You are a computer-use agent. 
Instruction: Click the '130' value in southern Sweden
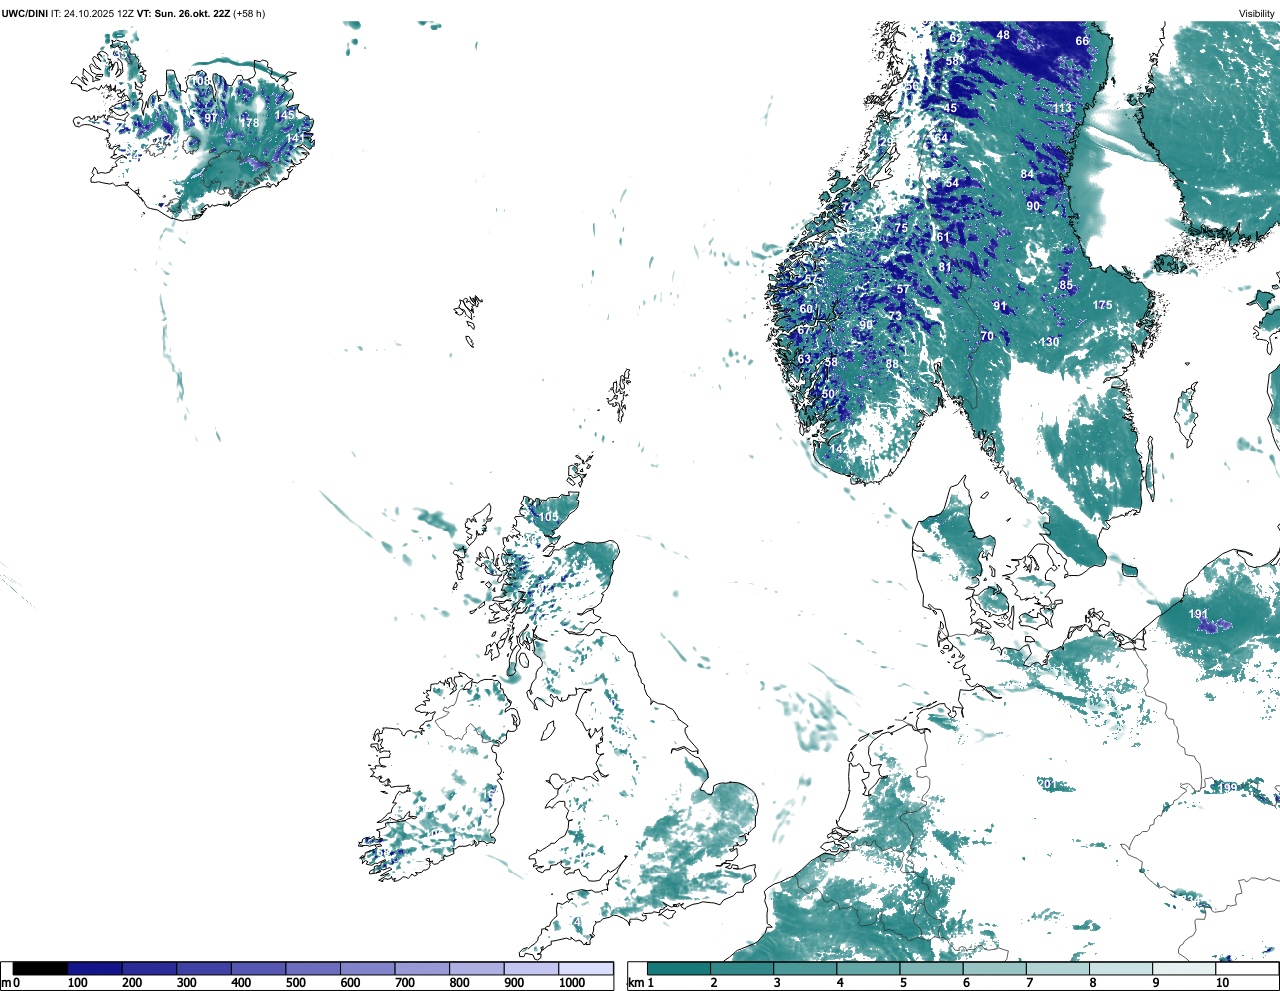pos(1049,342)
